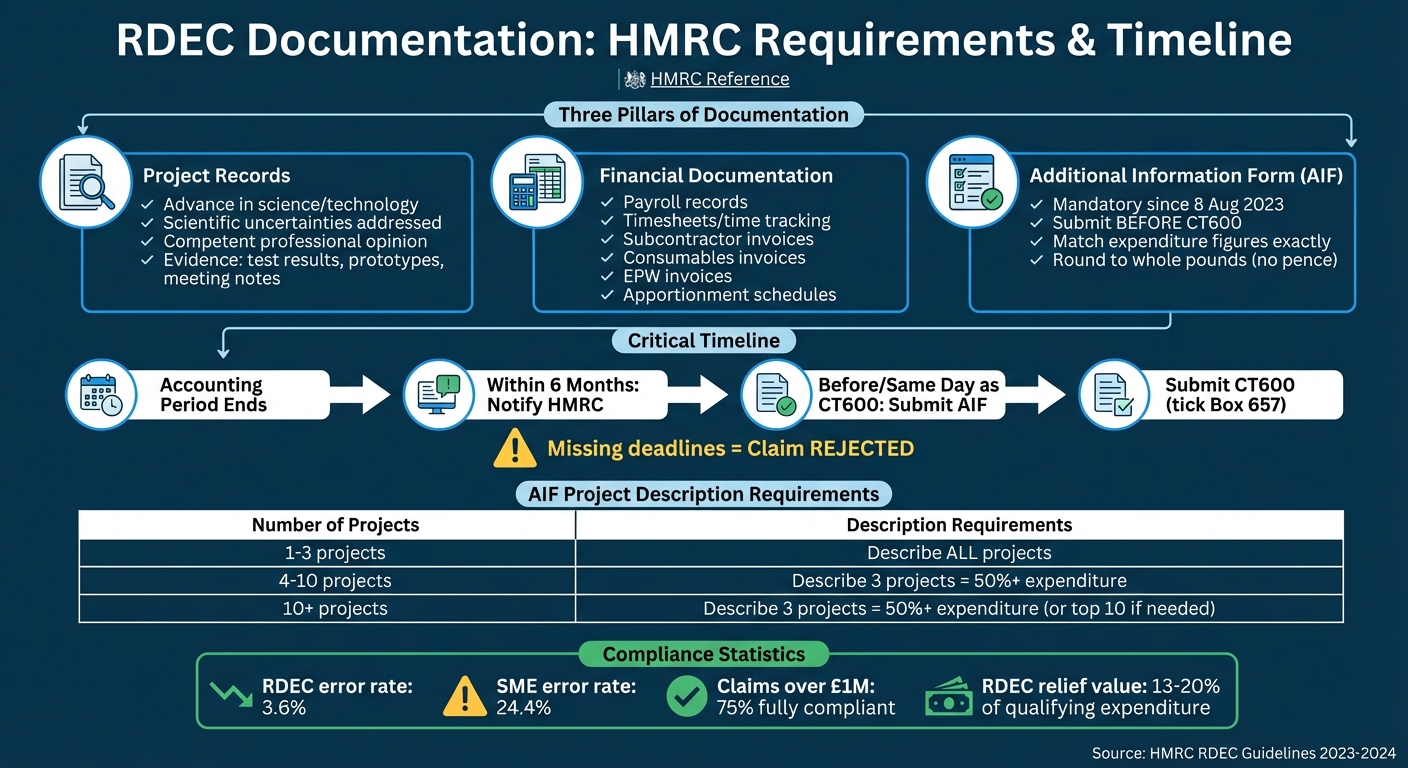Viewport: 1408px width, 768px height.
Task: Click the green checkmark circle for Claims over £1M
Action: (686, 696)
